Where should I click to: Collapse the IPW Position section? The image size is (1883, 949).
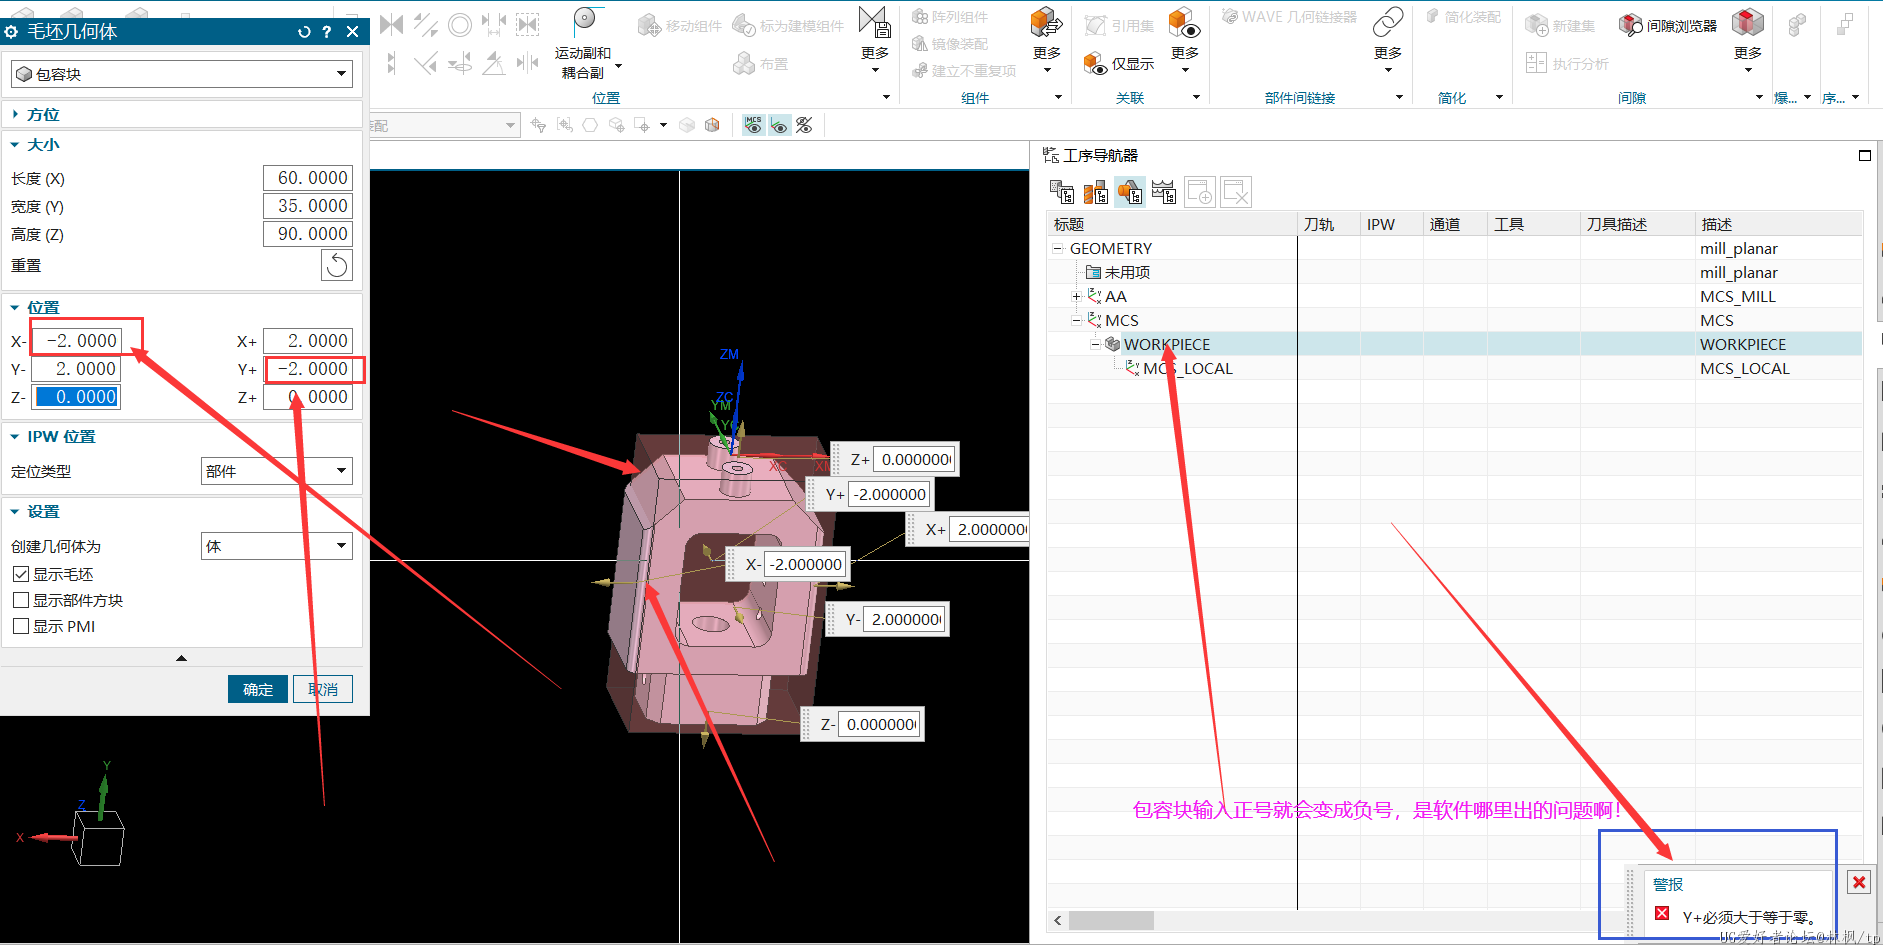pyautogui.click(x=15, y=437)
